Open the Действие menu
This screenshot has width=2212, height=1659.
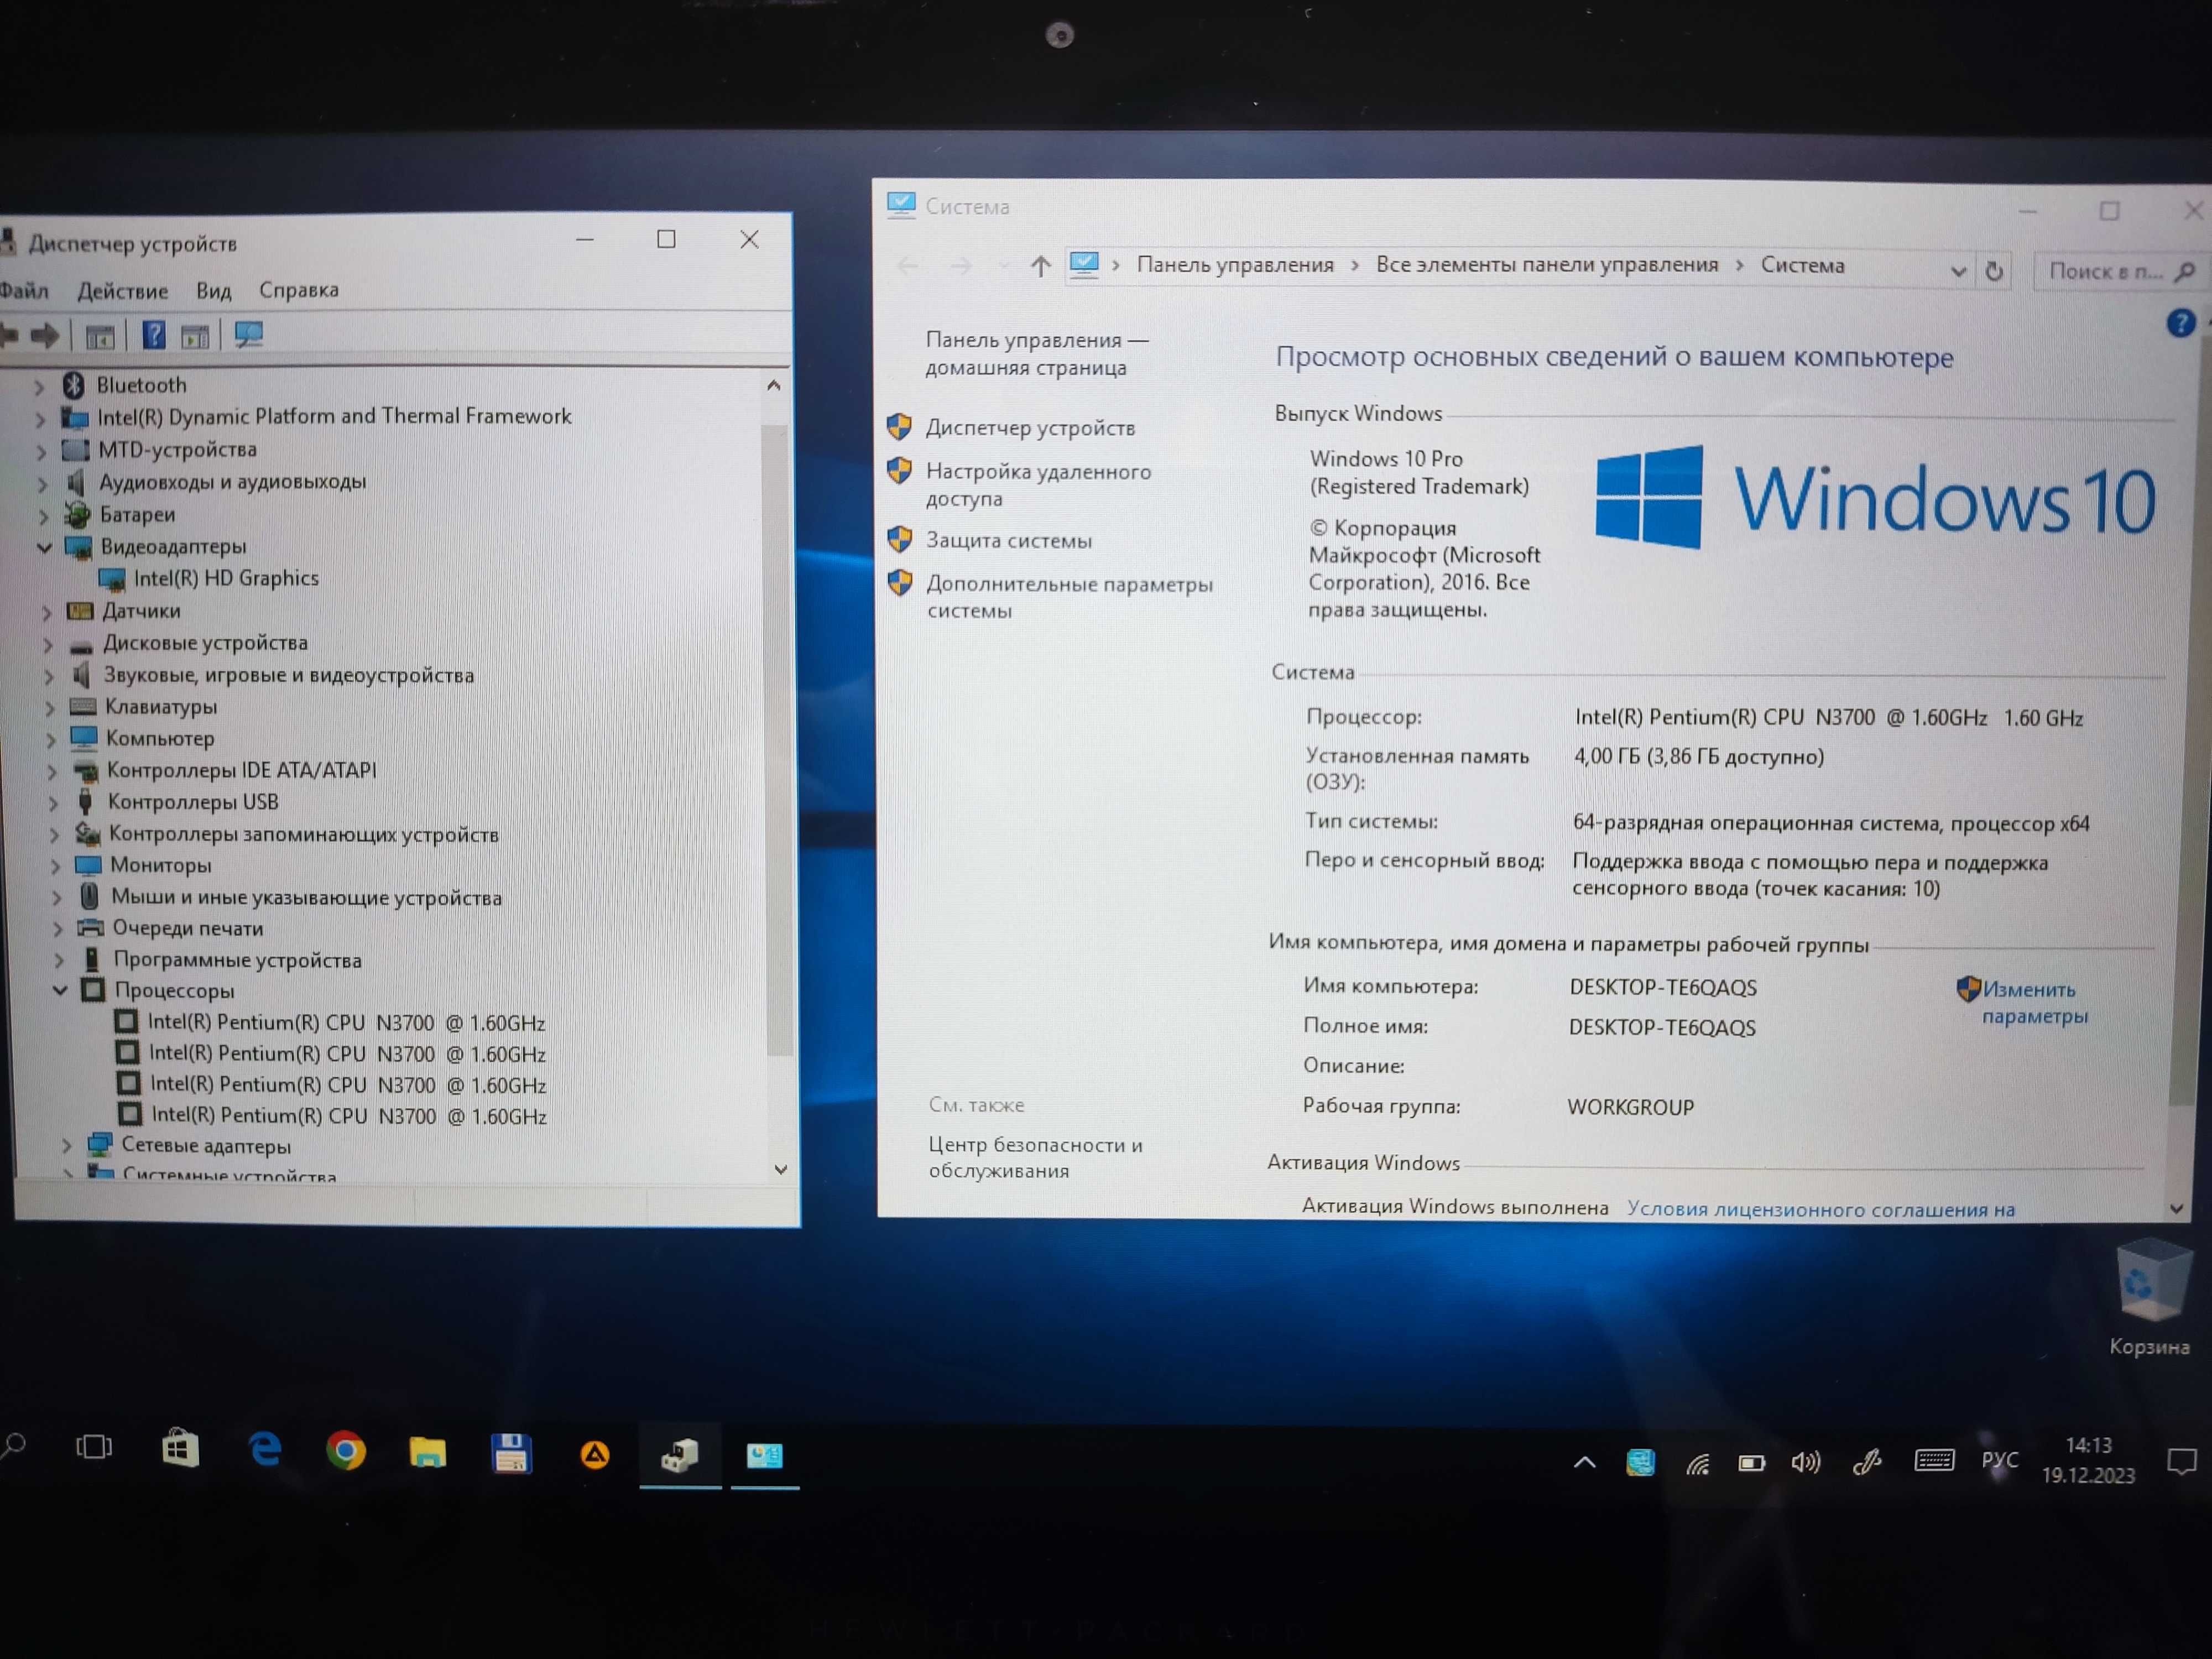(x=123, y=291)
